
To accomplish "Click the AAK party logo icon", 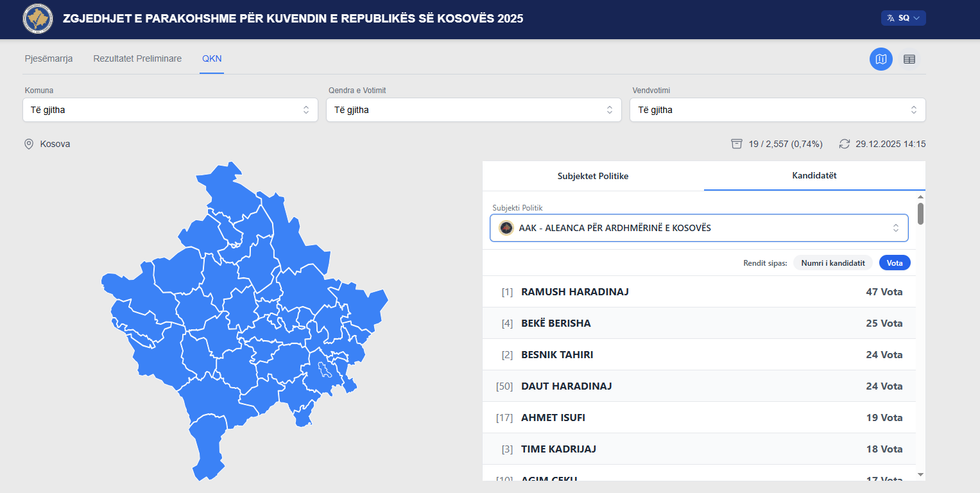I will [507, 228].
